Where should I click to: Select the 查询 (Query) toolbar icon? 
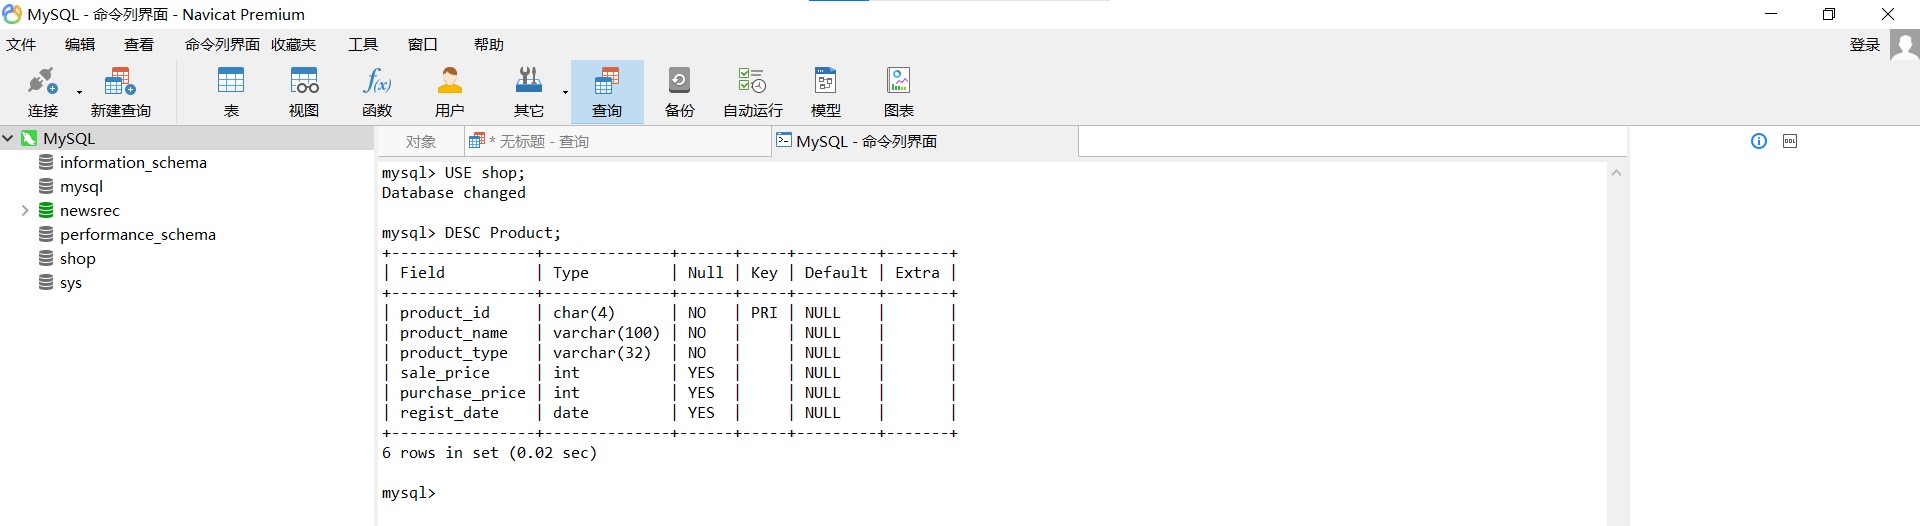(x=607, y=93)
